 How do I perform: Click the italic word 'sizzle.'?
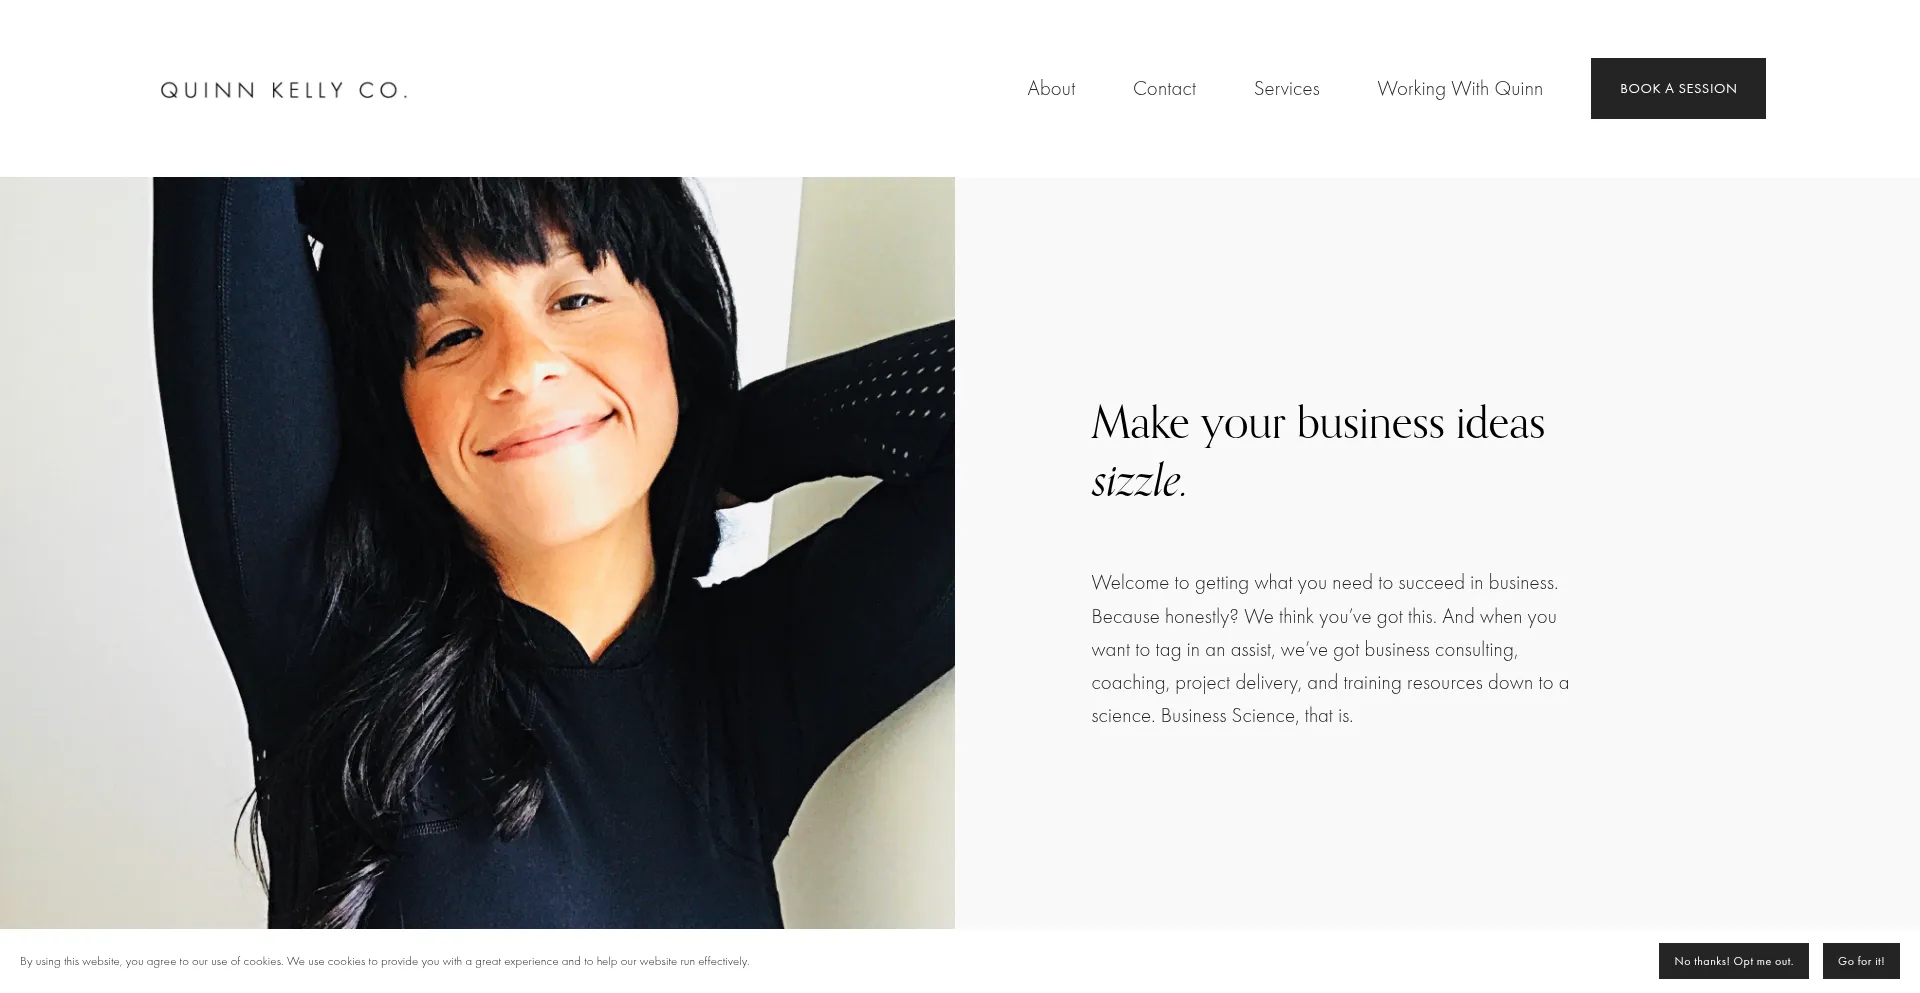[x=1139, y=481]
